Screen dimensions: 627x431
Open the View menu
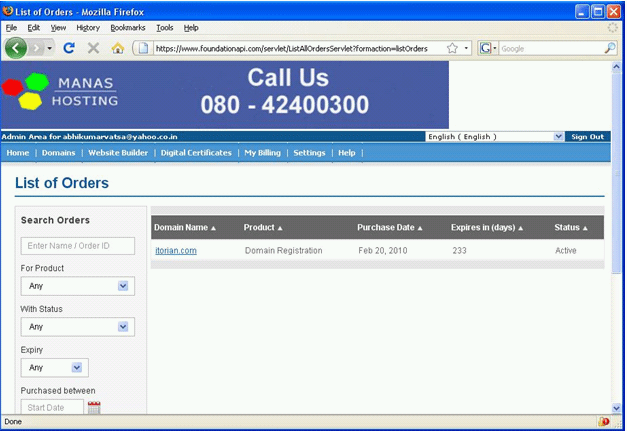pos(58,28)
